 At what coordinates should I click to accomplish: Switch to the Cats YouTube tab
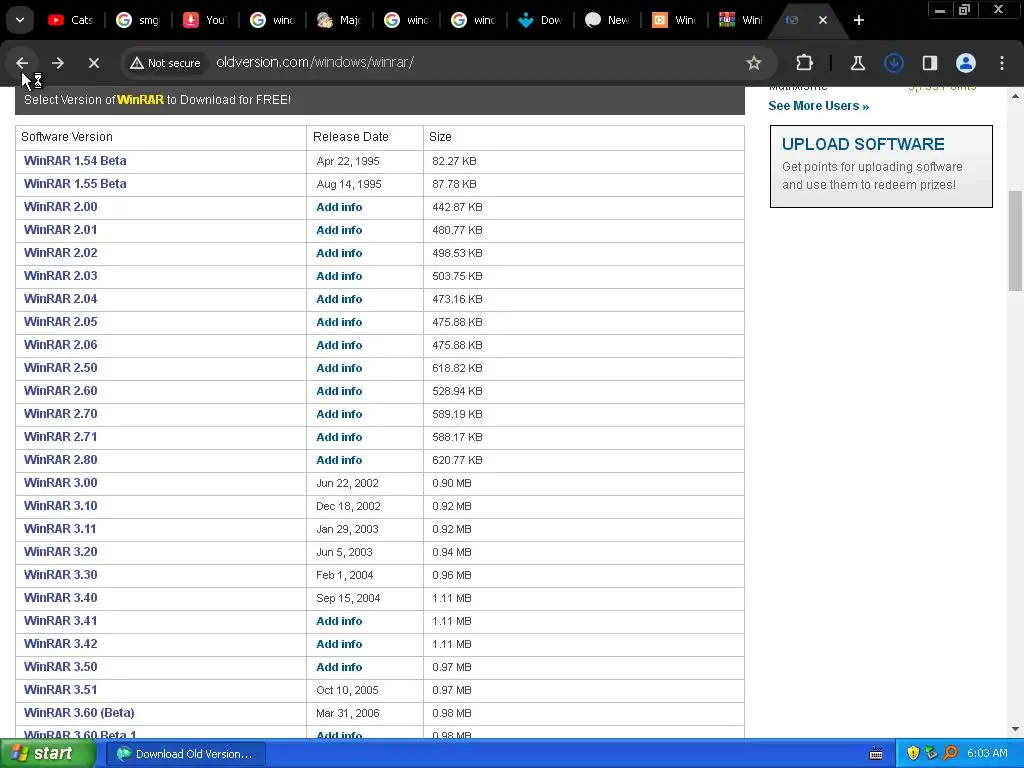point(71,20)
